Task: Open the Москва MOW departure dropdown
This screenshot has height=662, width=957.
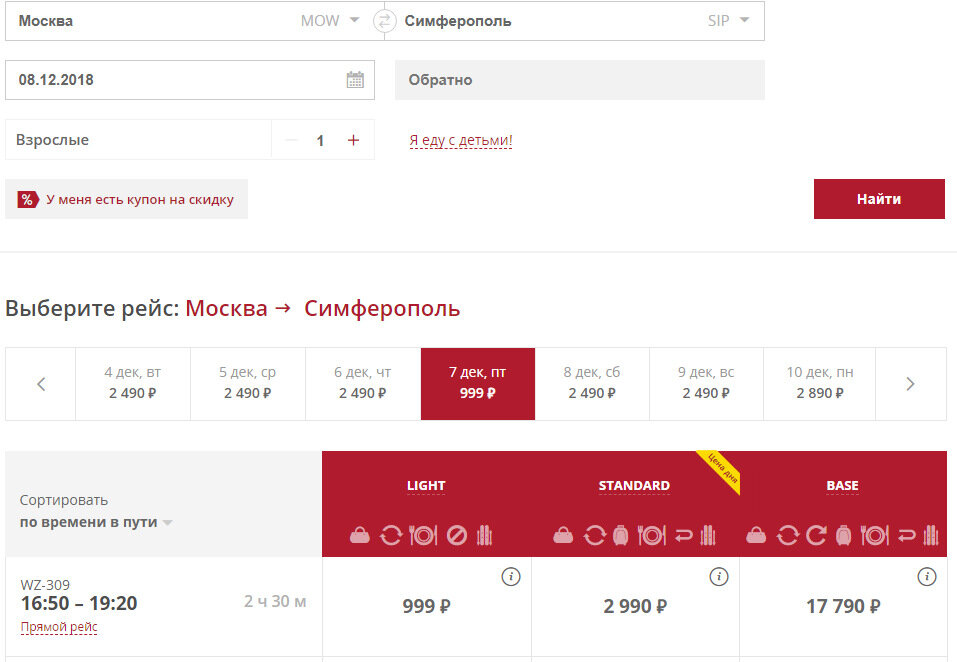Action: pos(354,21)
